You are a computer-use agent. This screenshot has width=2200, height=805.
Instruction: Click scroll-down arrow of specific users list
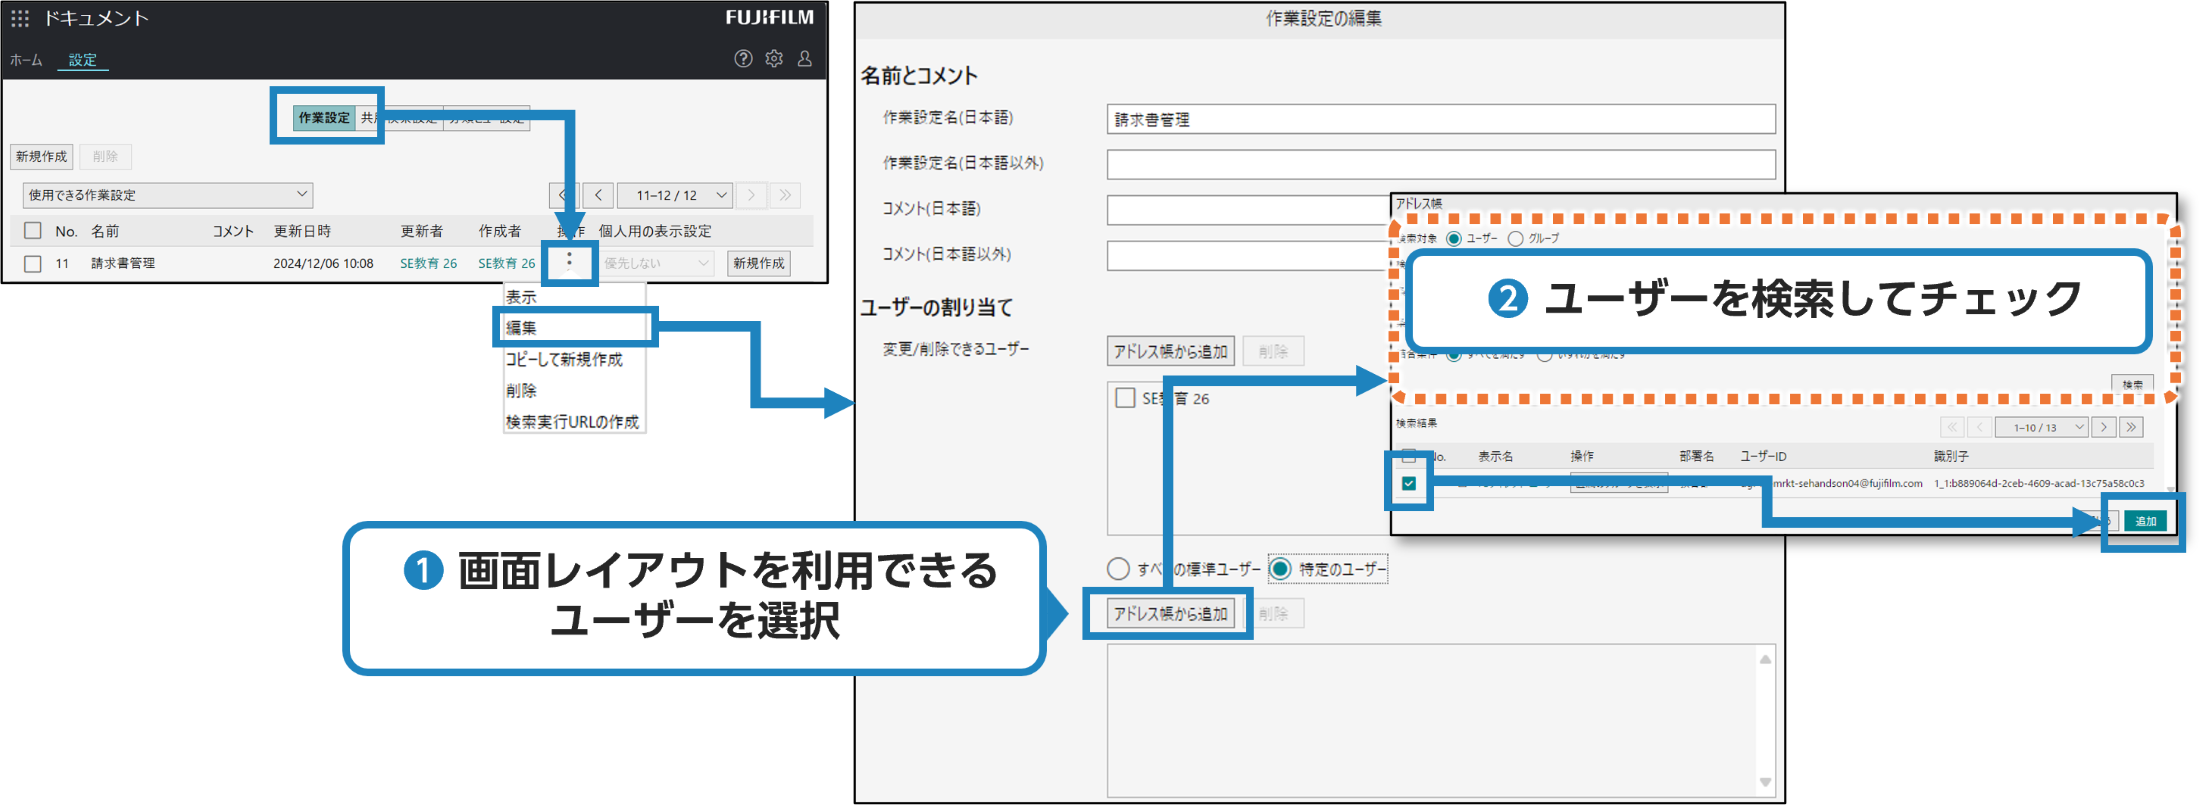tap(1765, 782)
